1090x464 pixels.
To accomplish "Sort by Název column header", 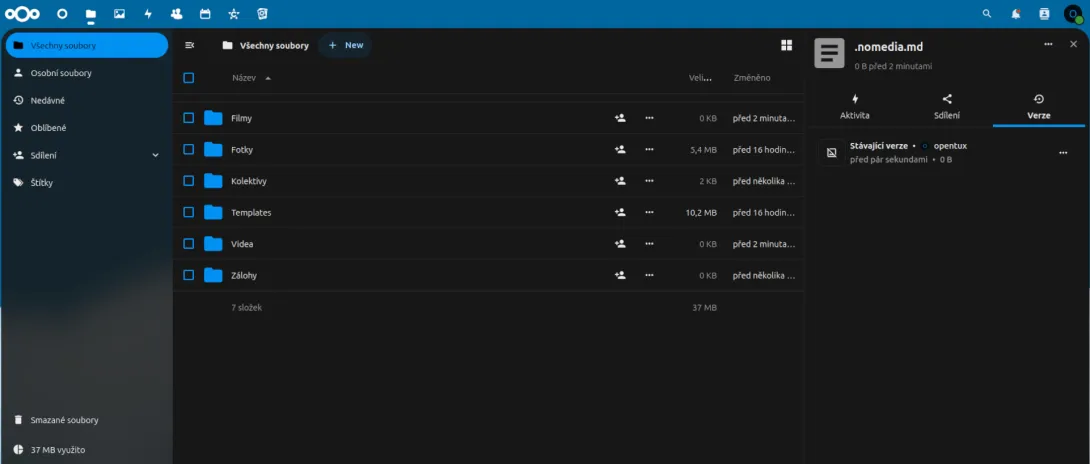I will (251, 78).
